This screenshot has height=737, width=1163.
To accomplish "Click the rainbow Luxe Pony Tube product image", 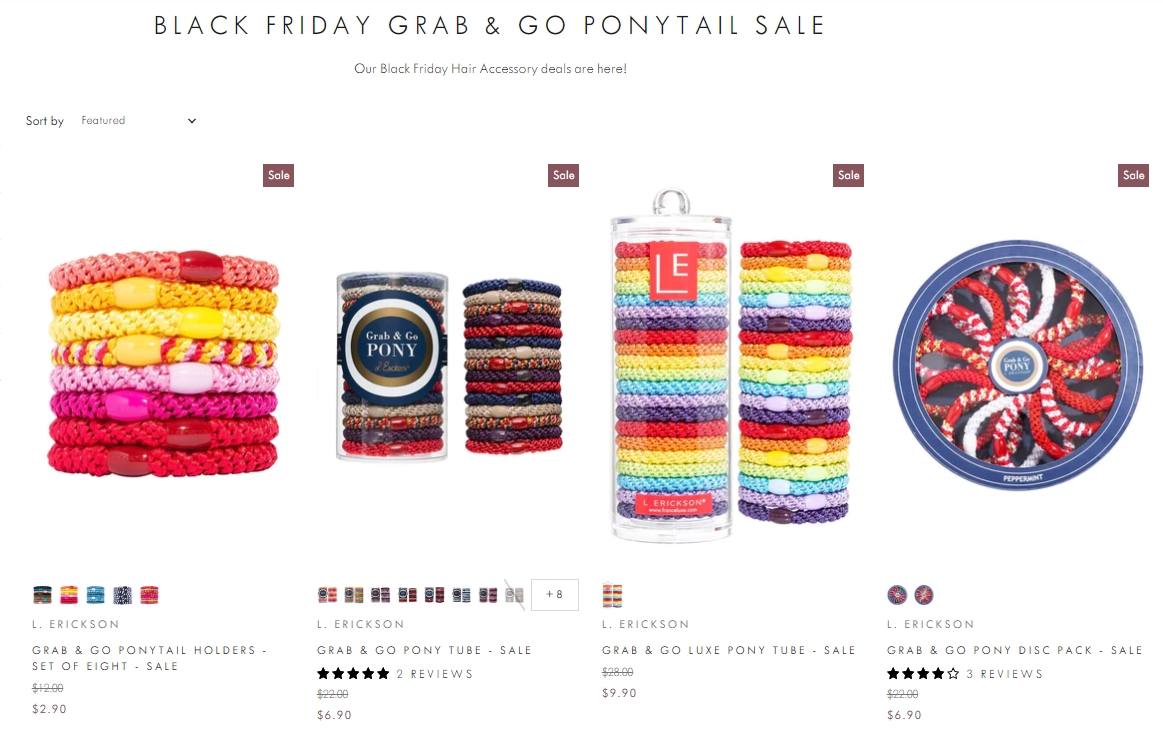I will [x=730, y=366].
